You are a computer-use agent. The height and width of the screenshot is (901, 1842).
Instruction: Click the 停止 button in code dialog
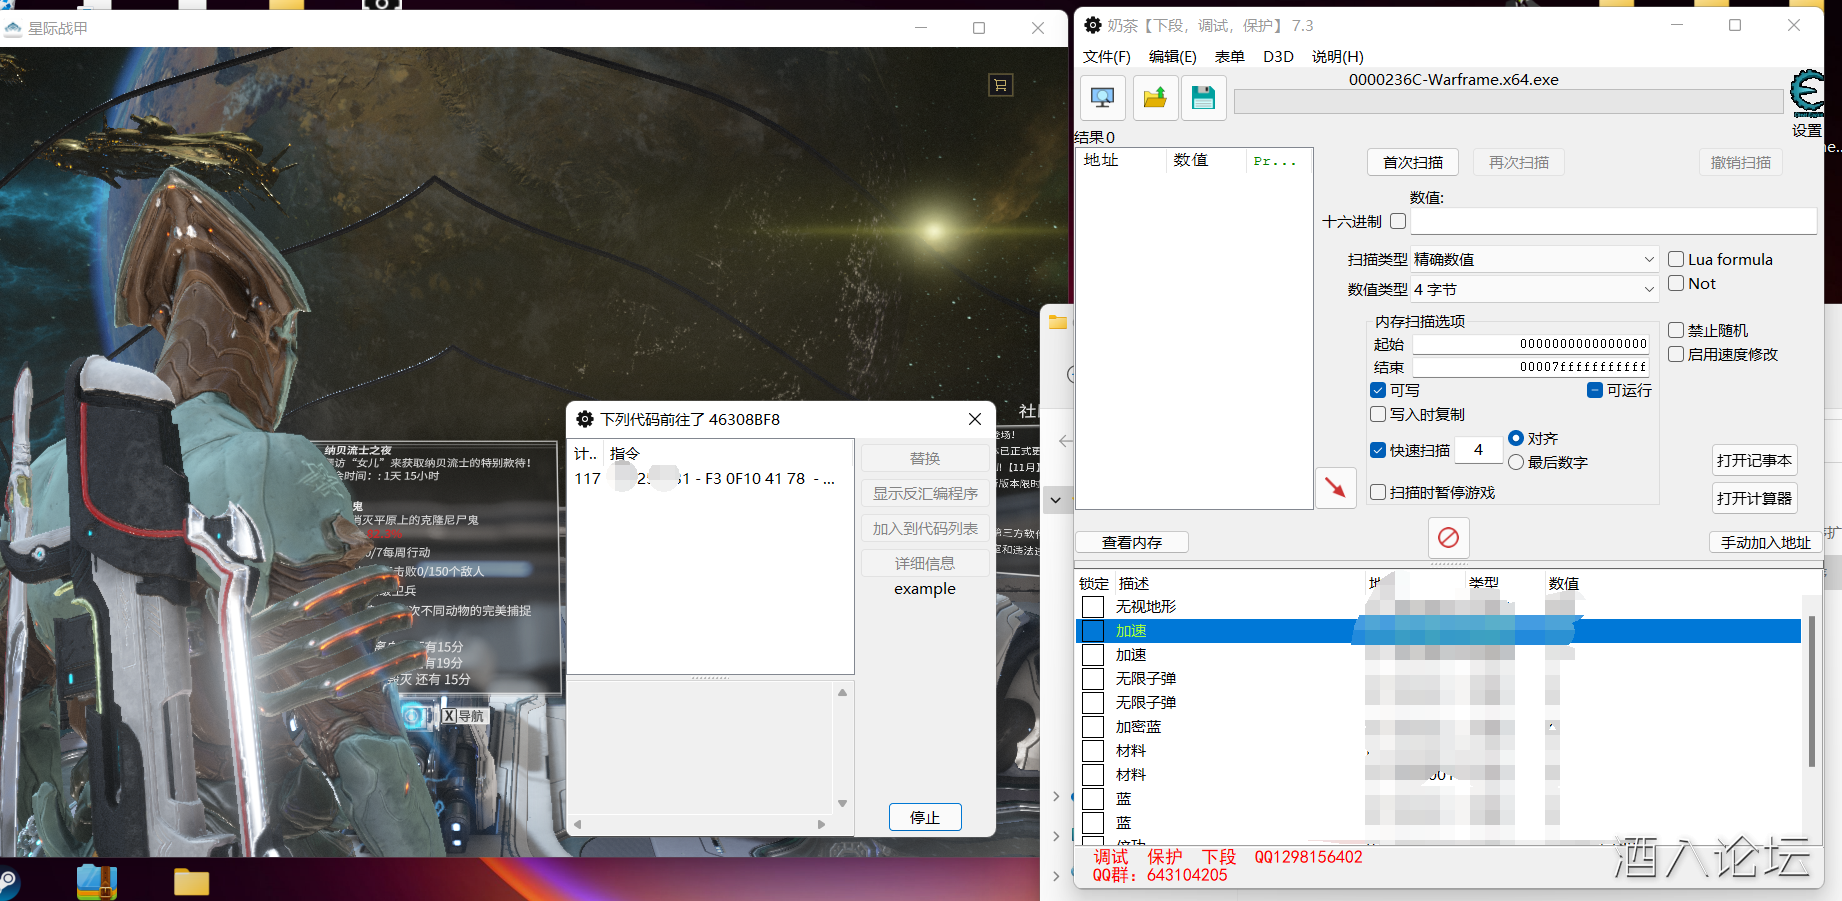pos(925,817)
